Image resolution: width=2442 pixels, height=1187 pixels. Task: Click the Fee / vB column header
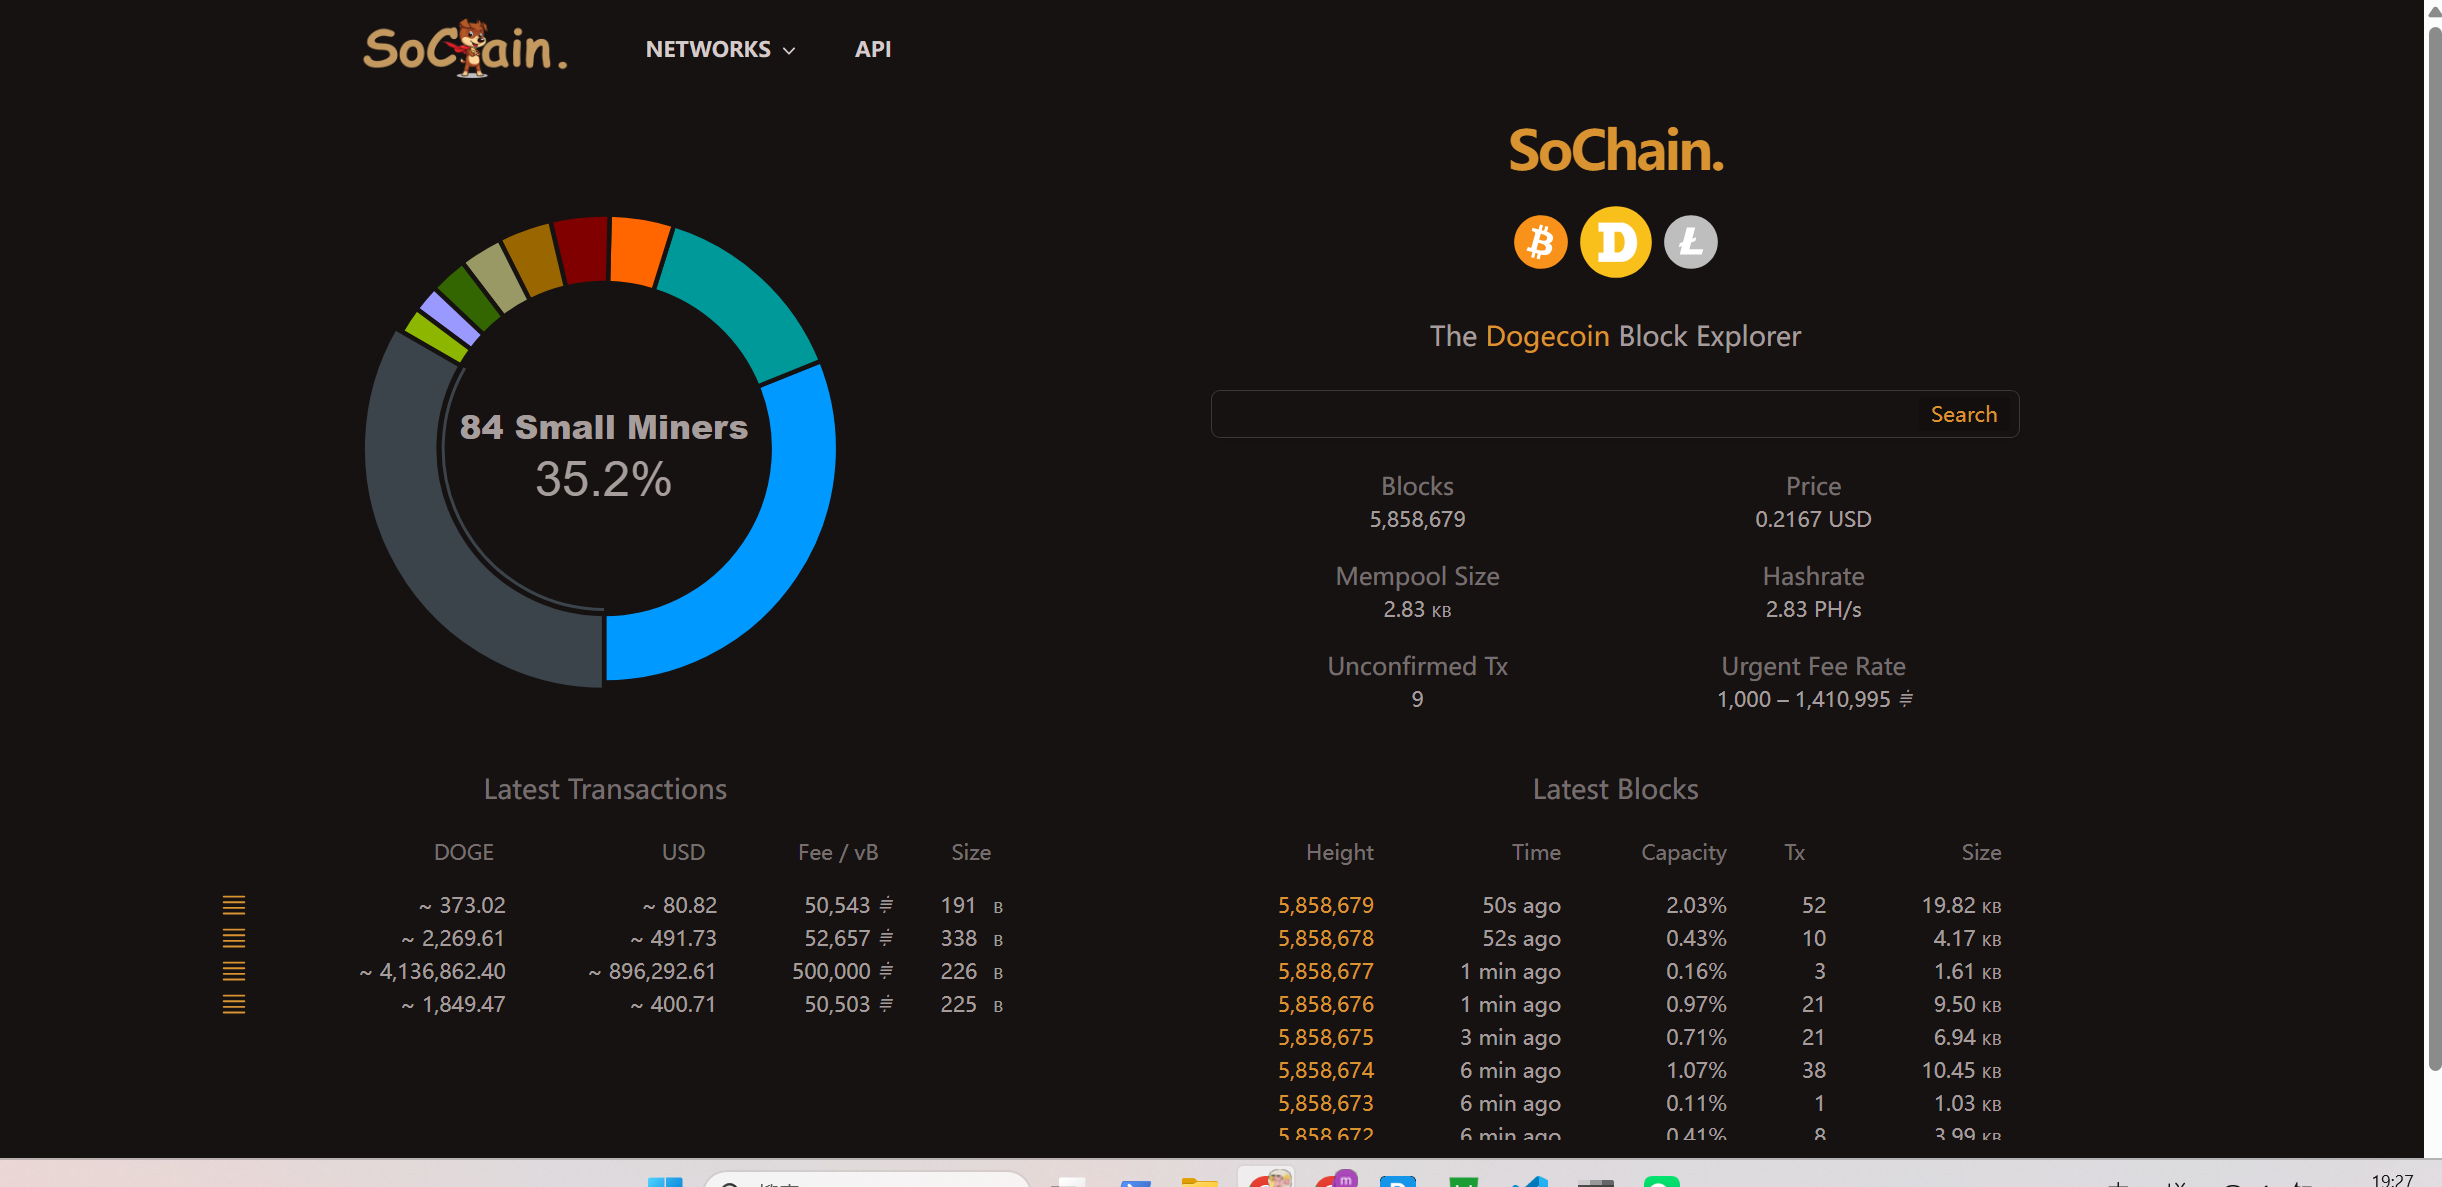pyautogui.click(x=838, y=852)
